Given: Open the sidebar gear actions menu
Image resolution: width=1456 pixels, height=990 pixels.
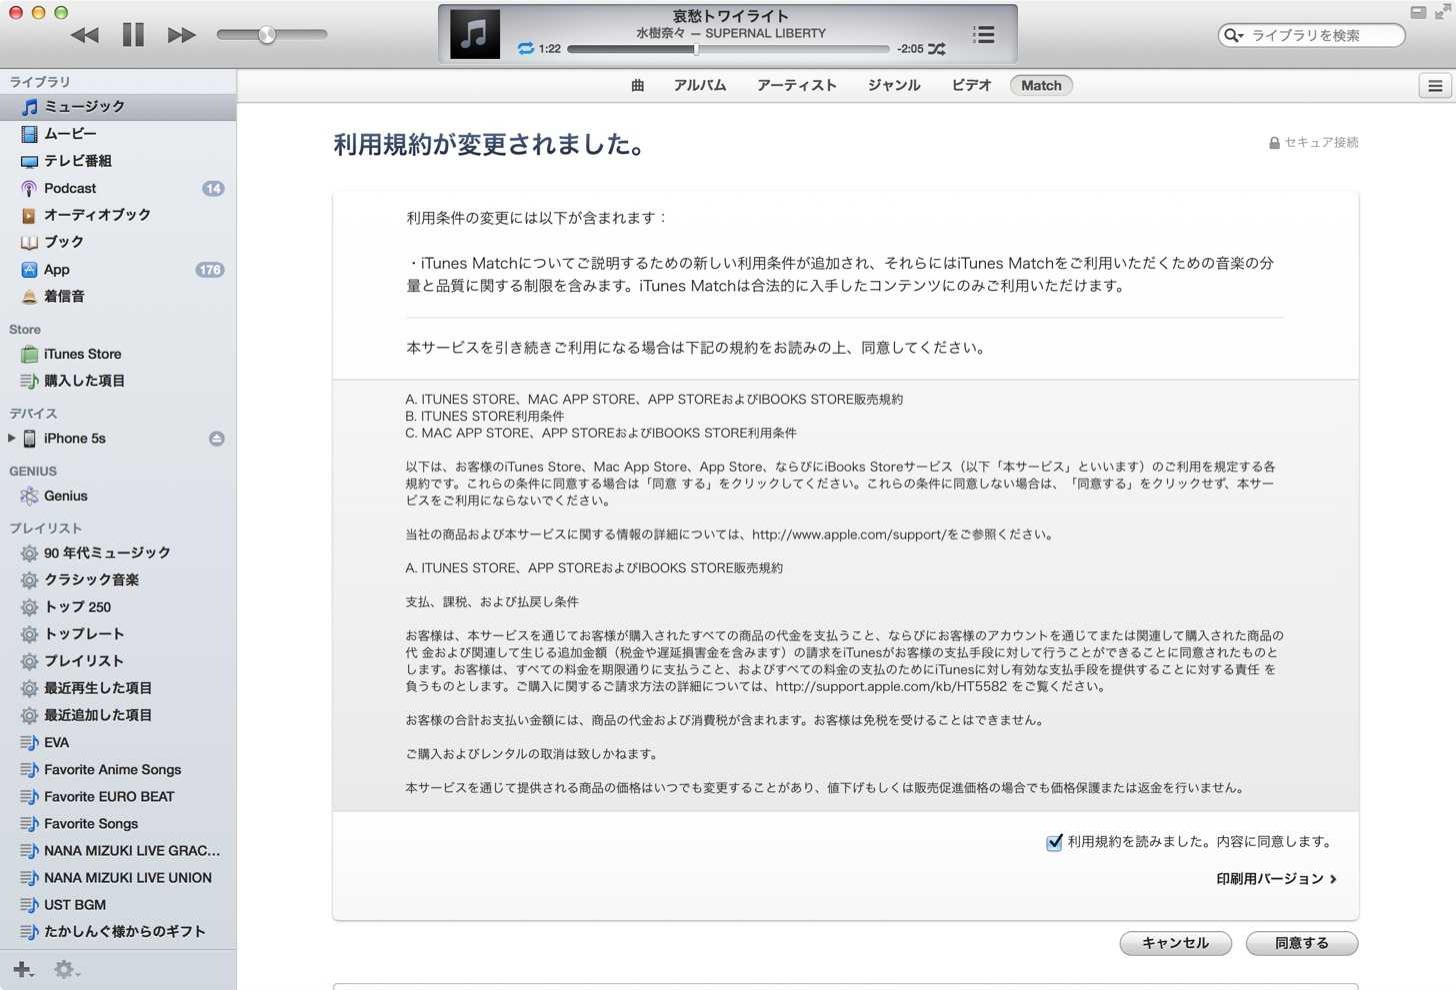Looking at the screenshot, I should [x=66, y=969].
